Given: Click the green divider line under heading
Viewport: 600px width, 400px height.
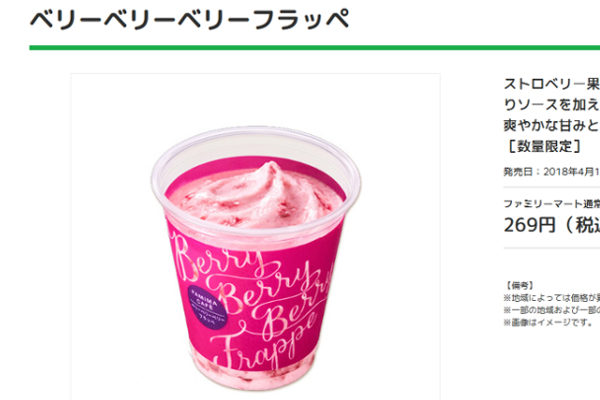Looking at the screenshot, I should [315, 48].
